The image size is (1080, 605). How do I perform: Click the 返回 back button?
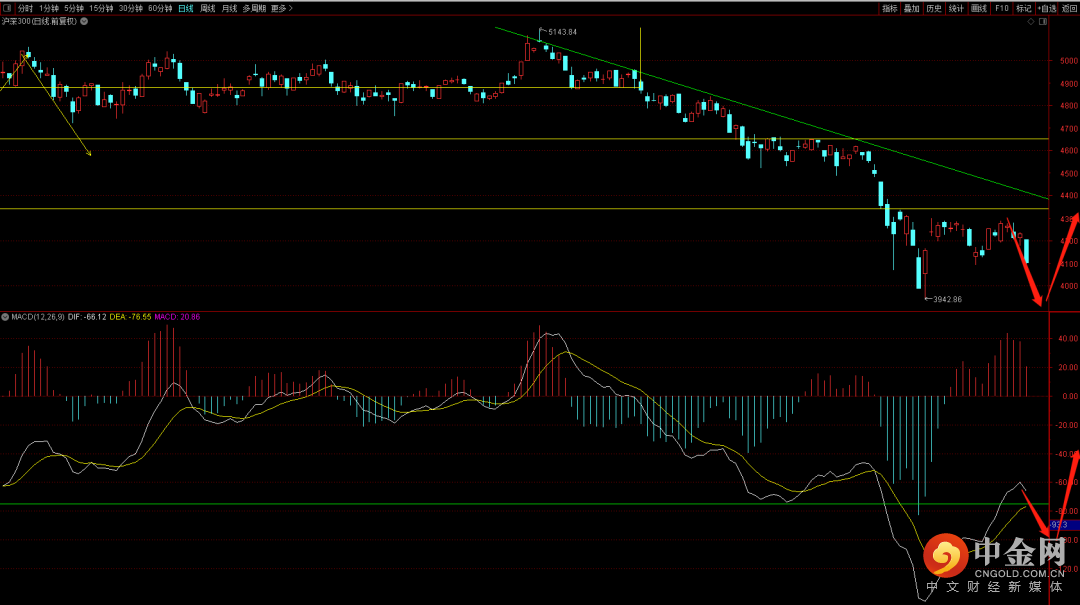coord(1069,8)
